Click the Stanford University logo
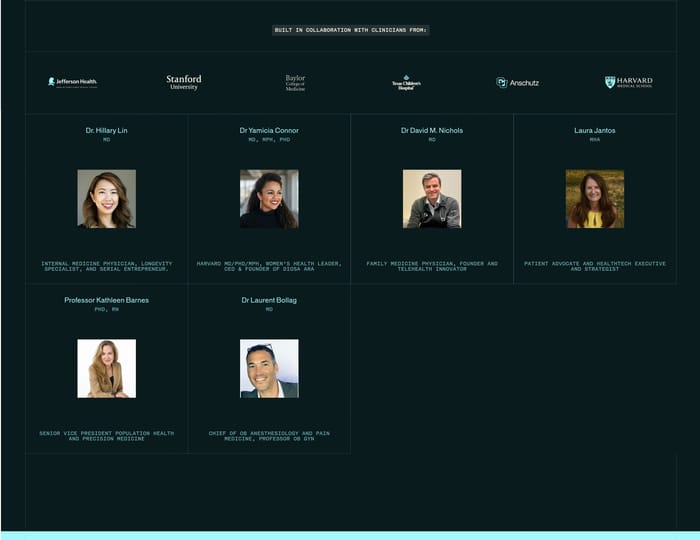This screenshot has width=700, height=540. [x=184, y=82]
